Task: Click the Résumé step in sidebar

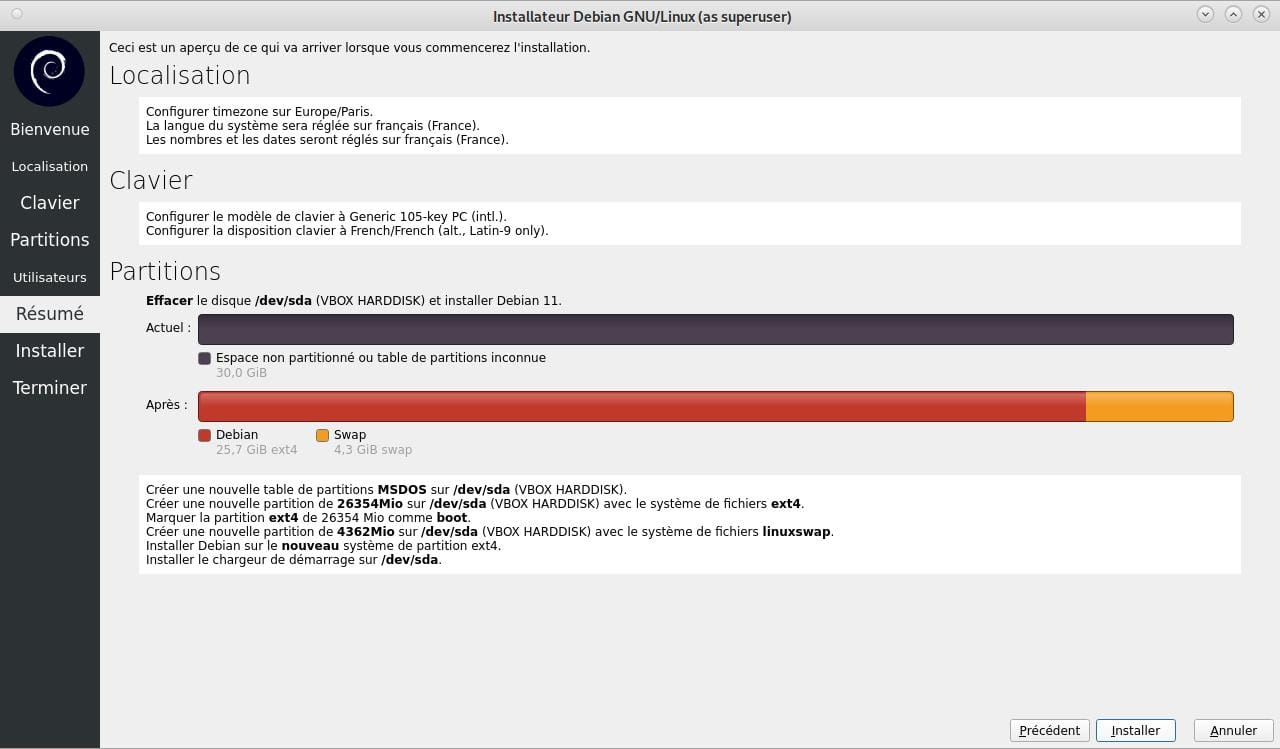Action: [50, 314]
